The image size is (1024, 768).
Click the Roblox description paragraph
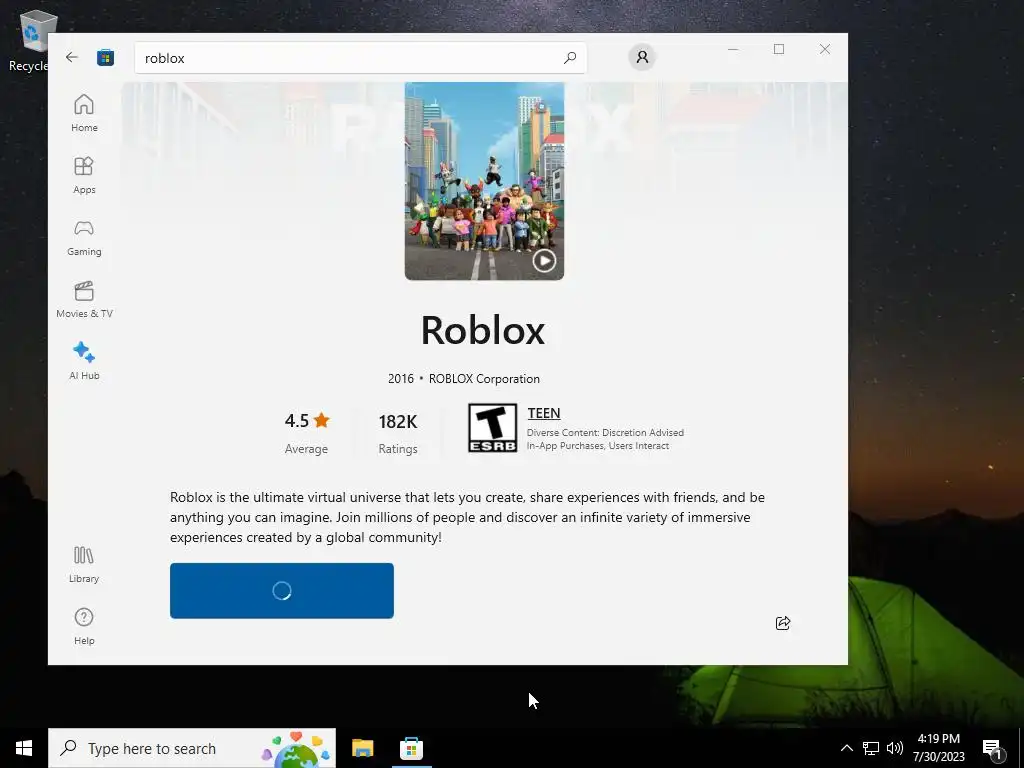[x=467, y=517]
